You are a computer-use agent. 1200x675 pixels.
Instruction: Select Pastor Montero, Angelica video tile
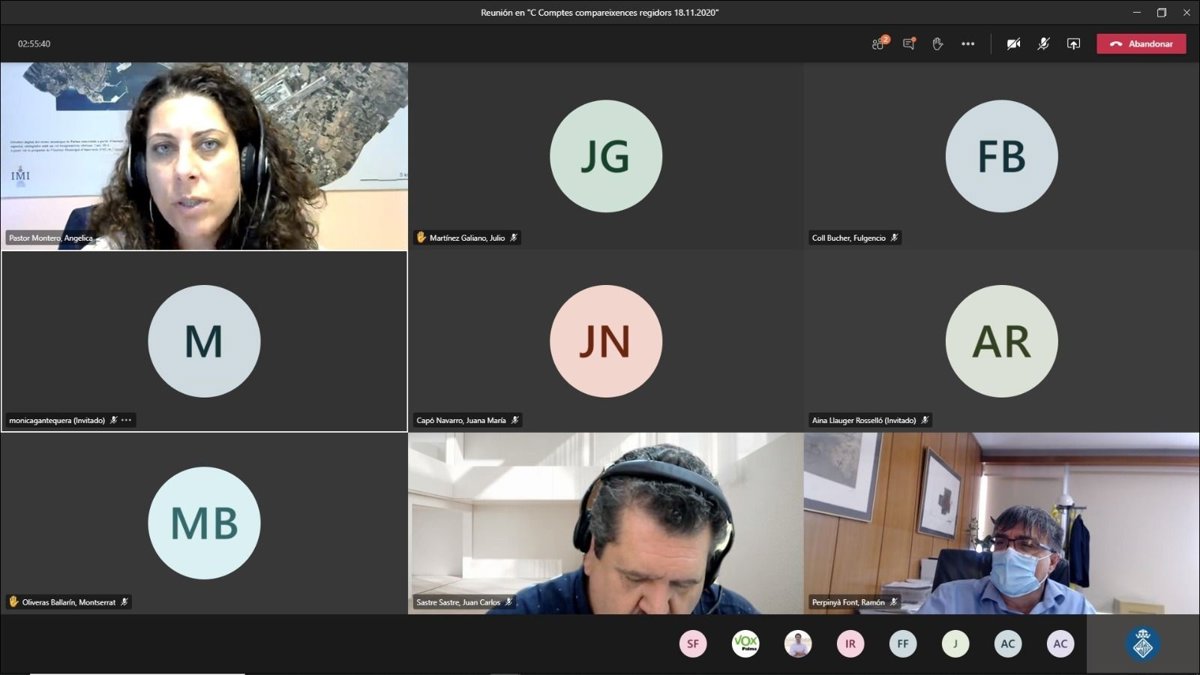pyautogui.click(x=204, y=155)
